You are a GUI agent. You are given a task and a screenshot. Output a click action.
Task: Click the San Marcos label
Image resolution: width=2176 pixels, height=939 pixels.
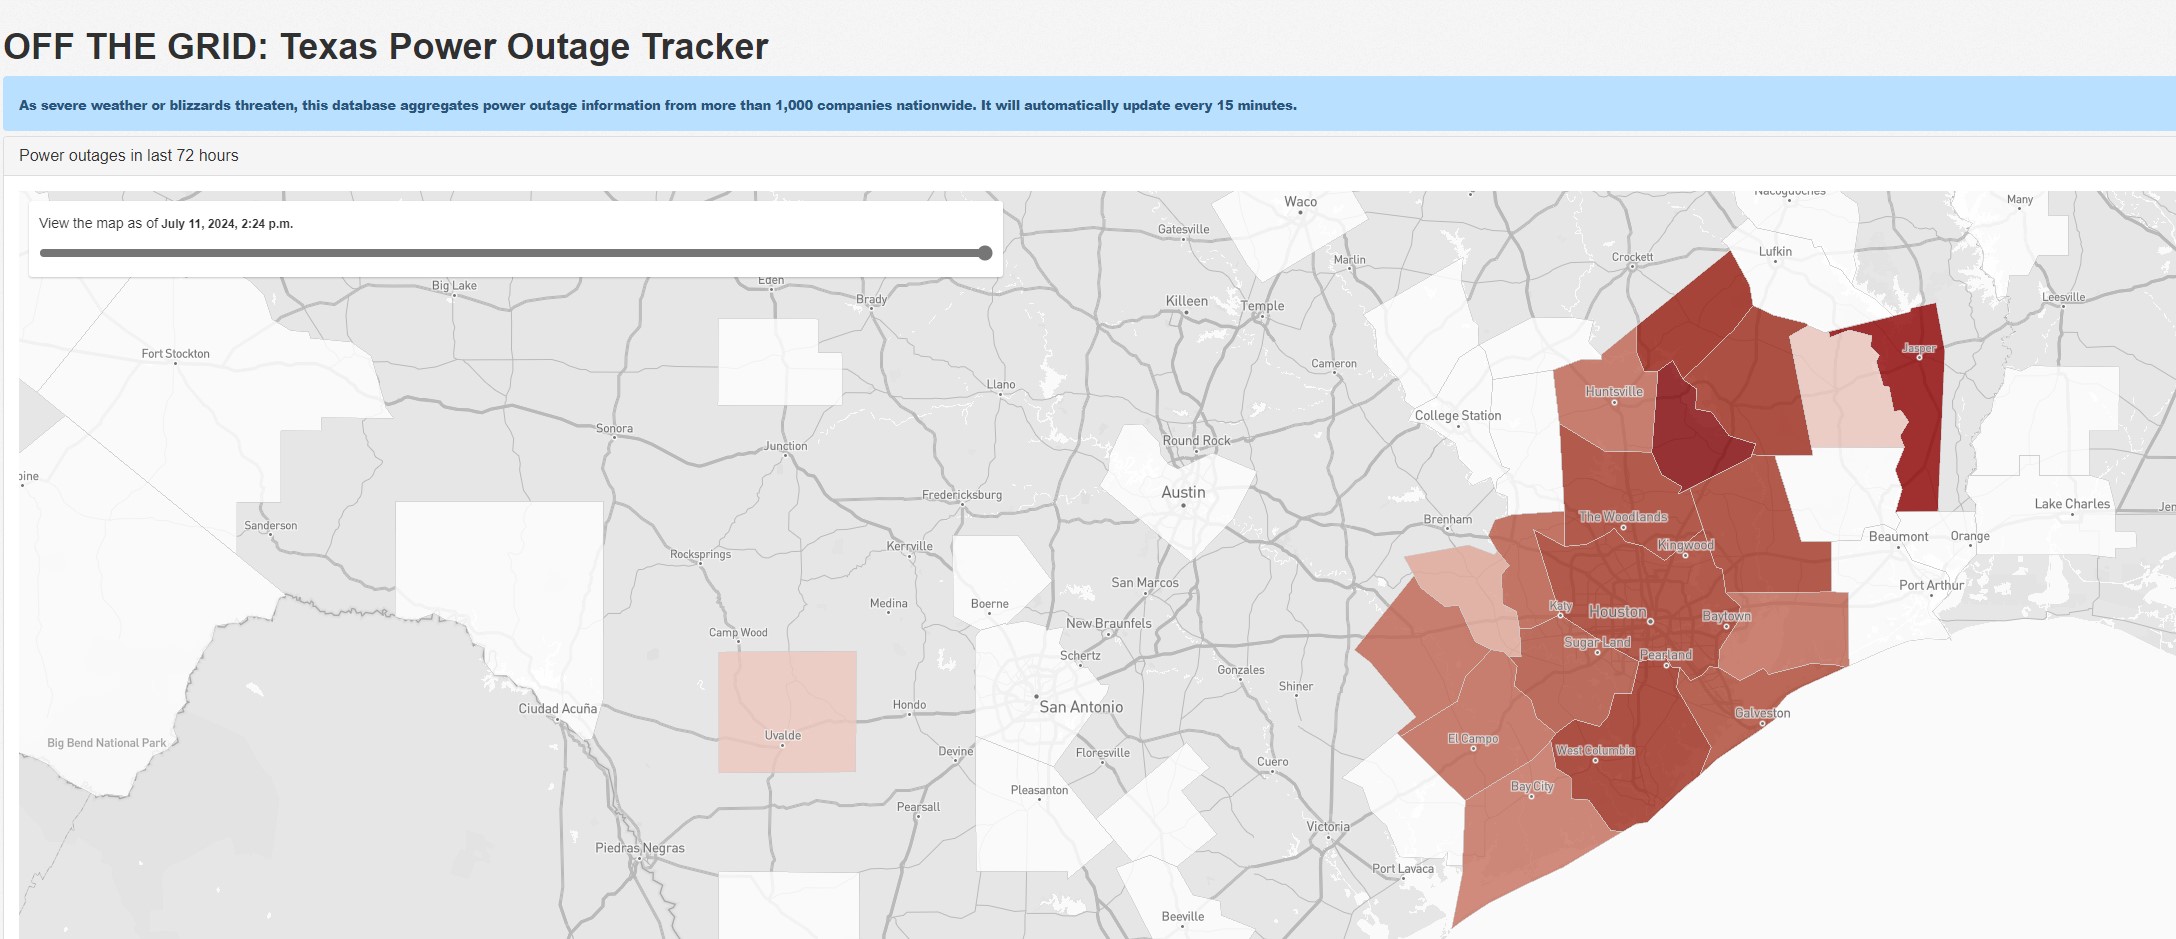tap(1144, 583)
